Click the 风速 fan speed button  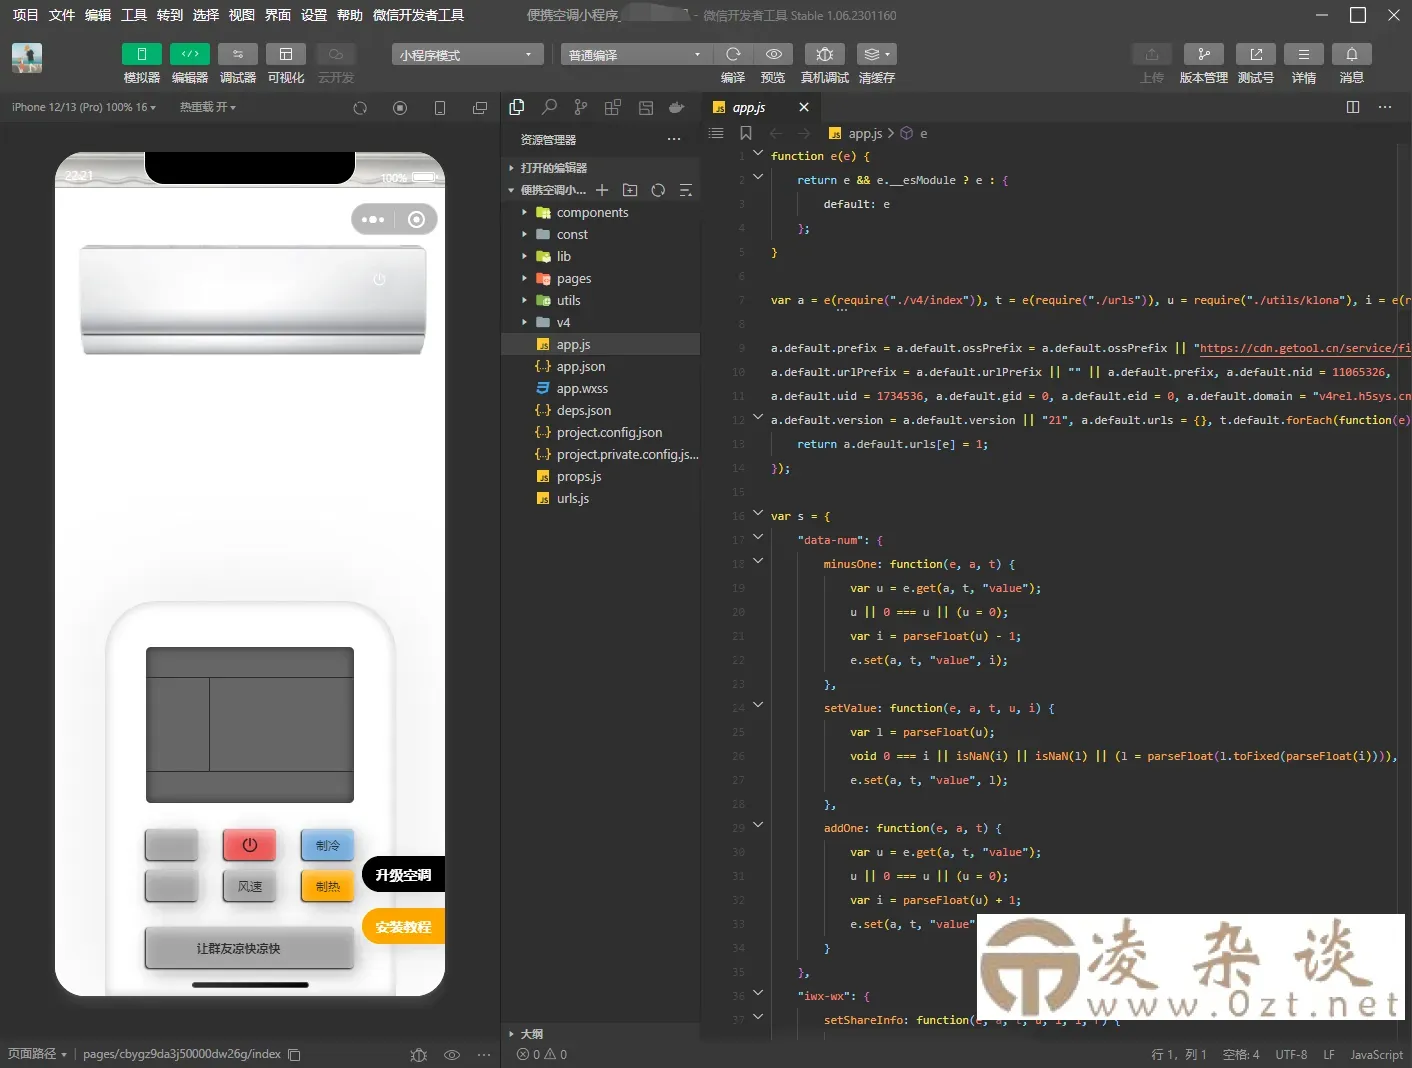click(x=250, y=886)
